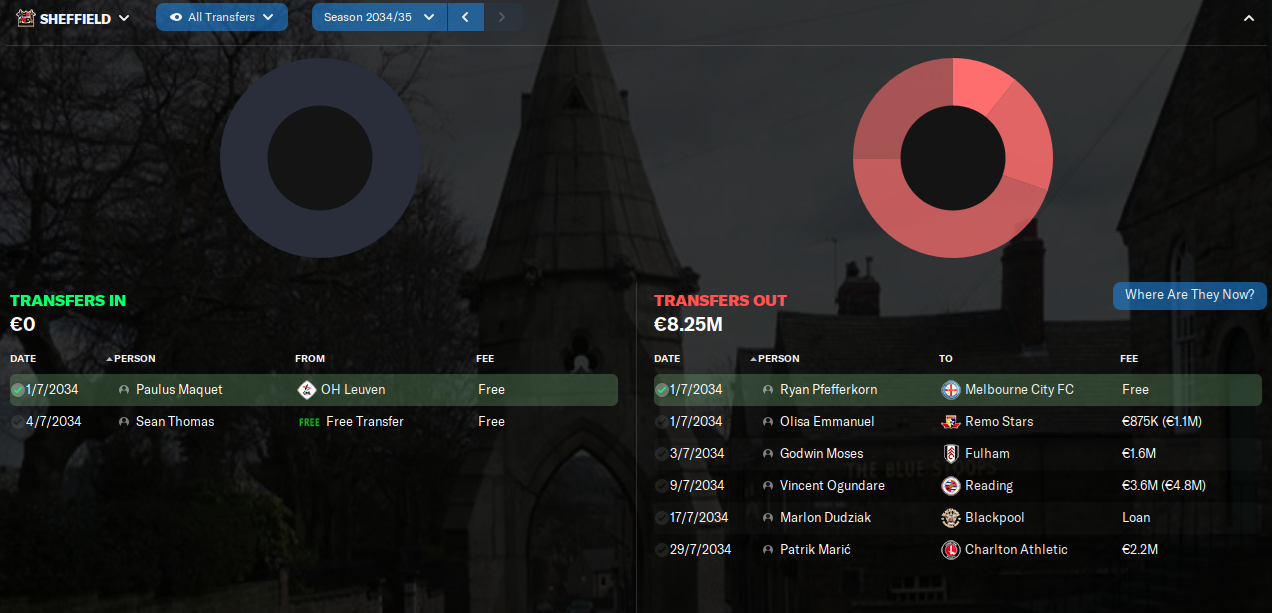
Task: Select the Godwin Moses row tick circle
Action: click(662, 454)
